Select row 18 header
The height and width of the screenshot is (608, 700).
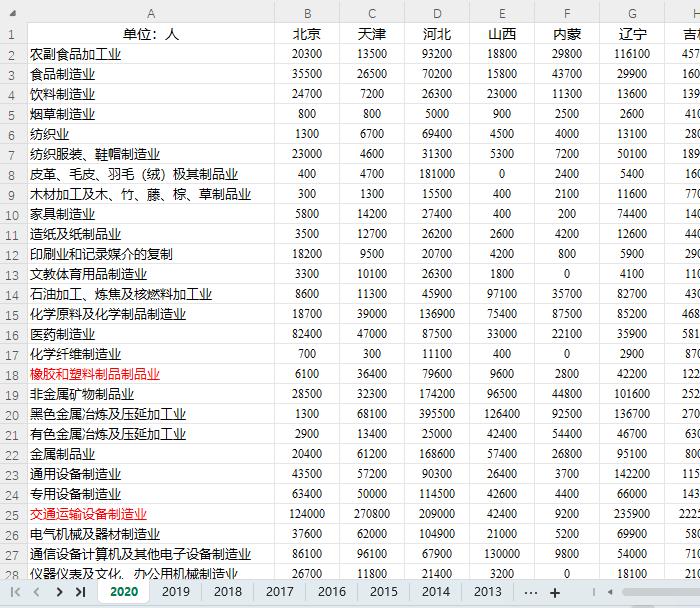[x=12, y=375]
